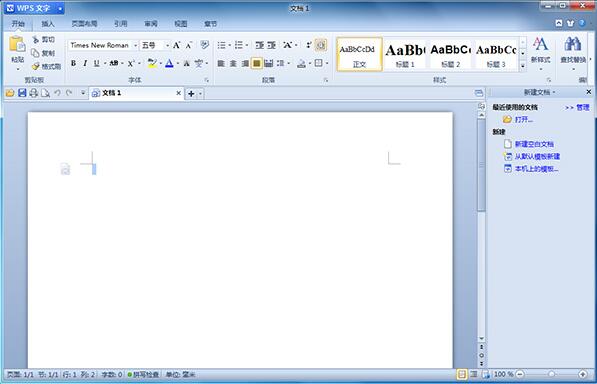Select the Format Painter brush icon
Viewport: 597px width, 384px height.
(x=36, y=67)
